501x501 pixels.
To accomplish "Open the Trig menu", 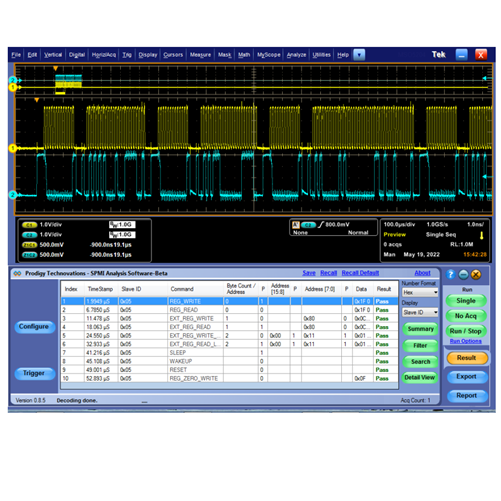I will click(127, 55).
